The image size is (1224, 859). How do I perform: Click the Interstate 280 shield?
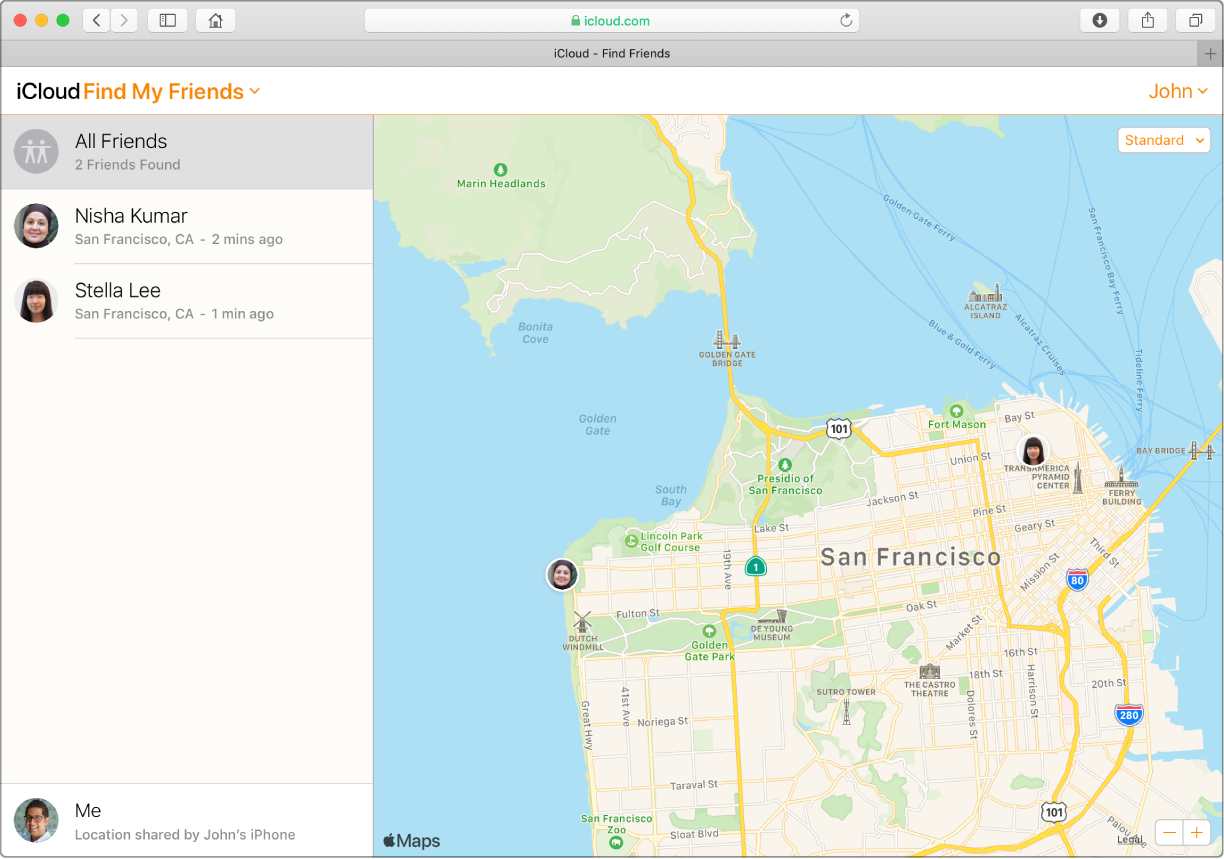1129,714
